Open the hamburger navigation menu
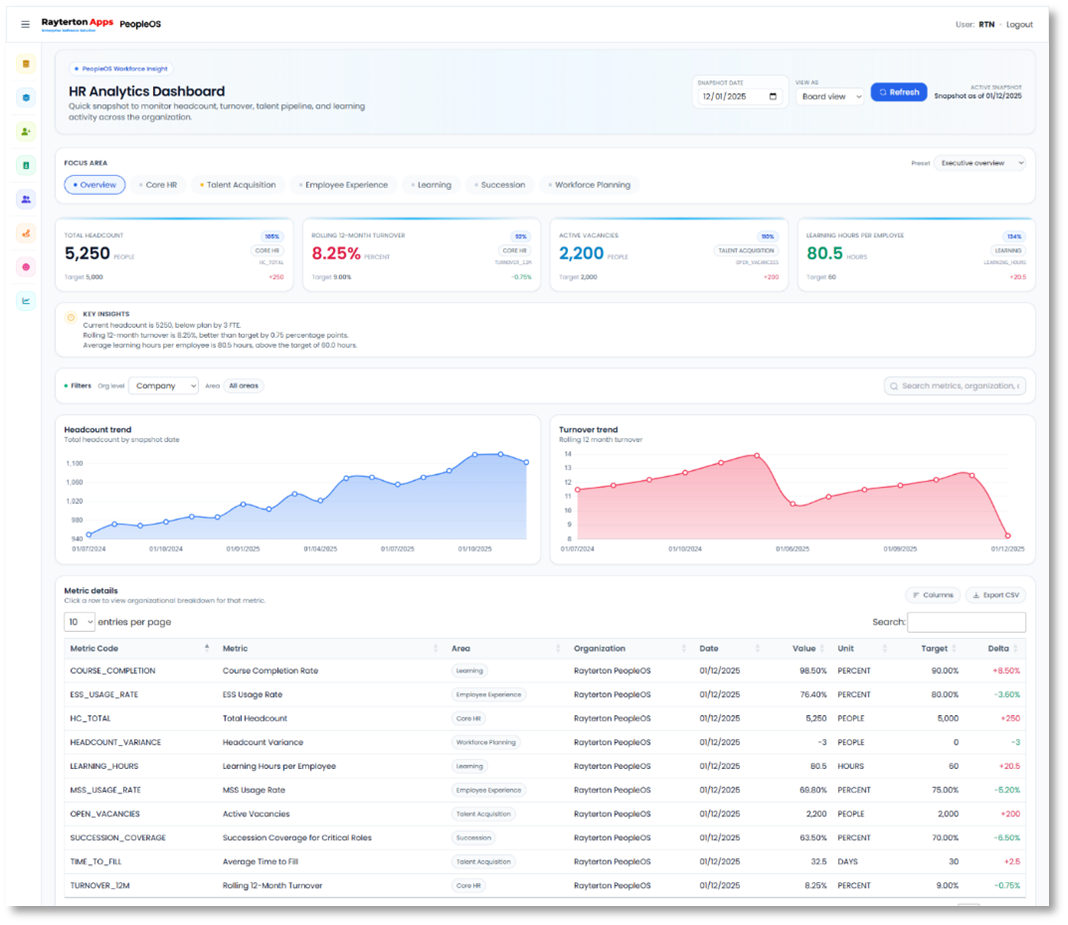Screen dimensions: 1068x925 (x=24, y=24)
